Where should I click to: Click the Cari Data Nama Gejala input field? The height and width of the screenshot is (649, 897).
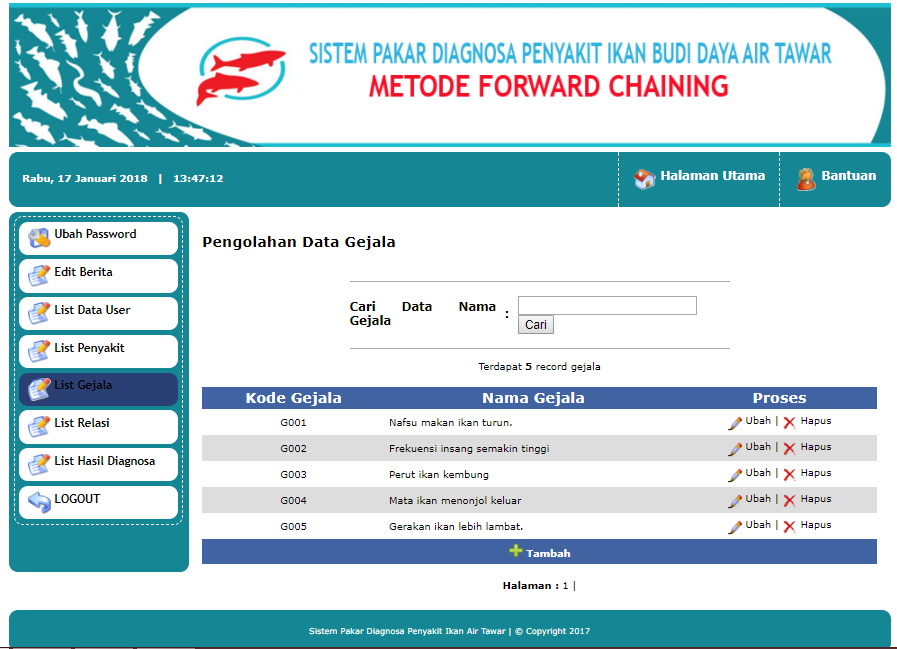pos(606,305)
